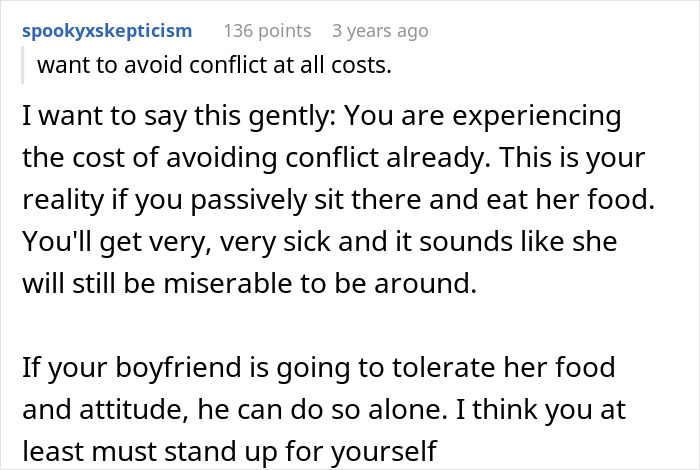Viewport: 700px width, 470px height.
Task: Click the word gently in the comment
Action: point(292,117)
